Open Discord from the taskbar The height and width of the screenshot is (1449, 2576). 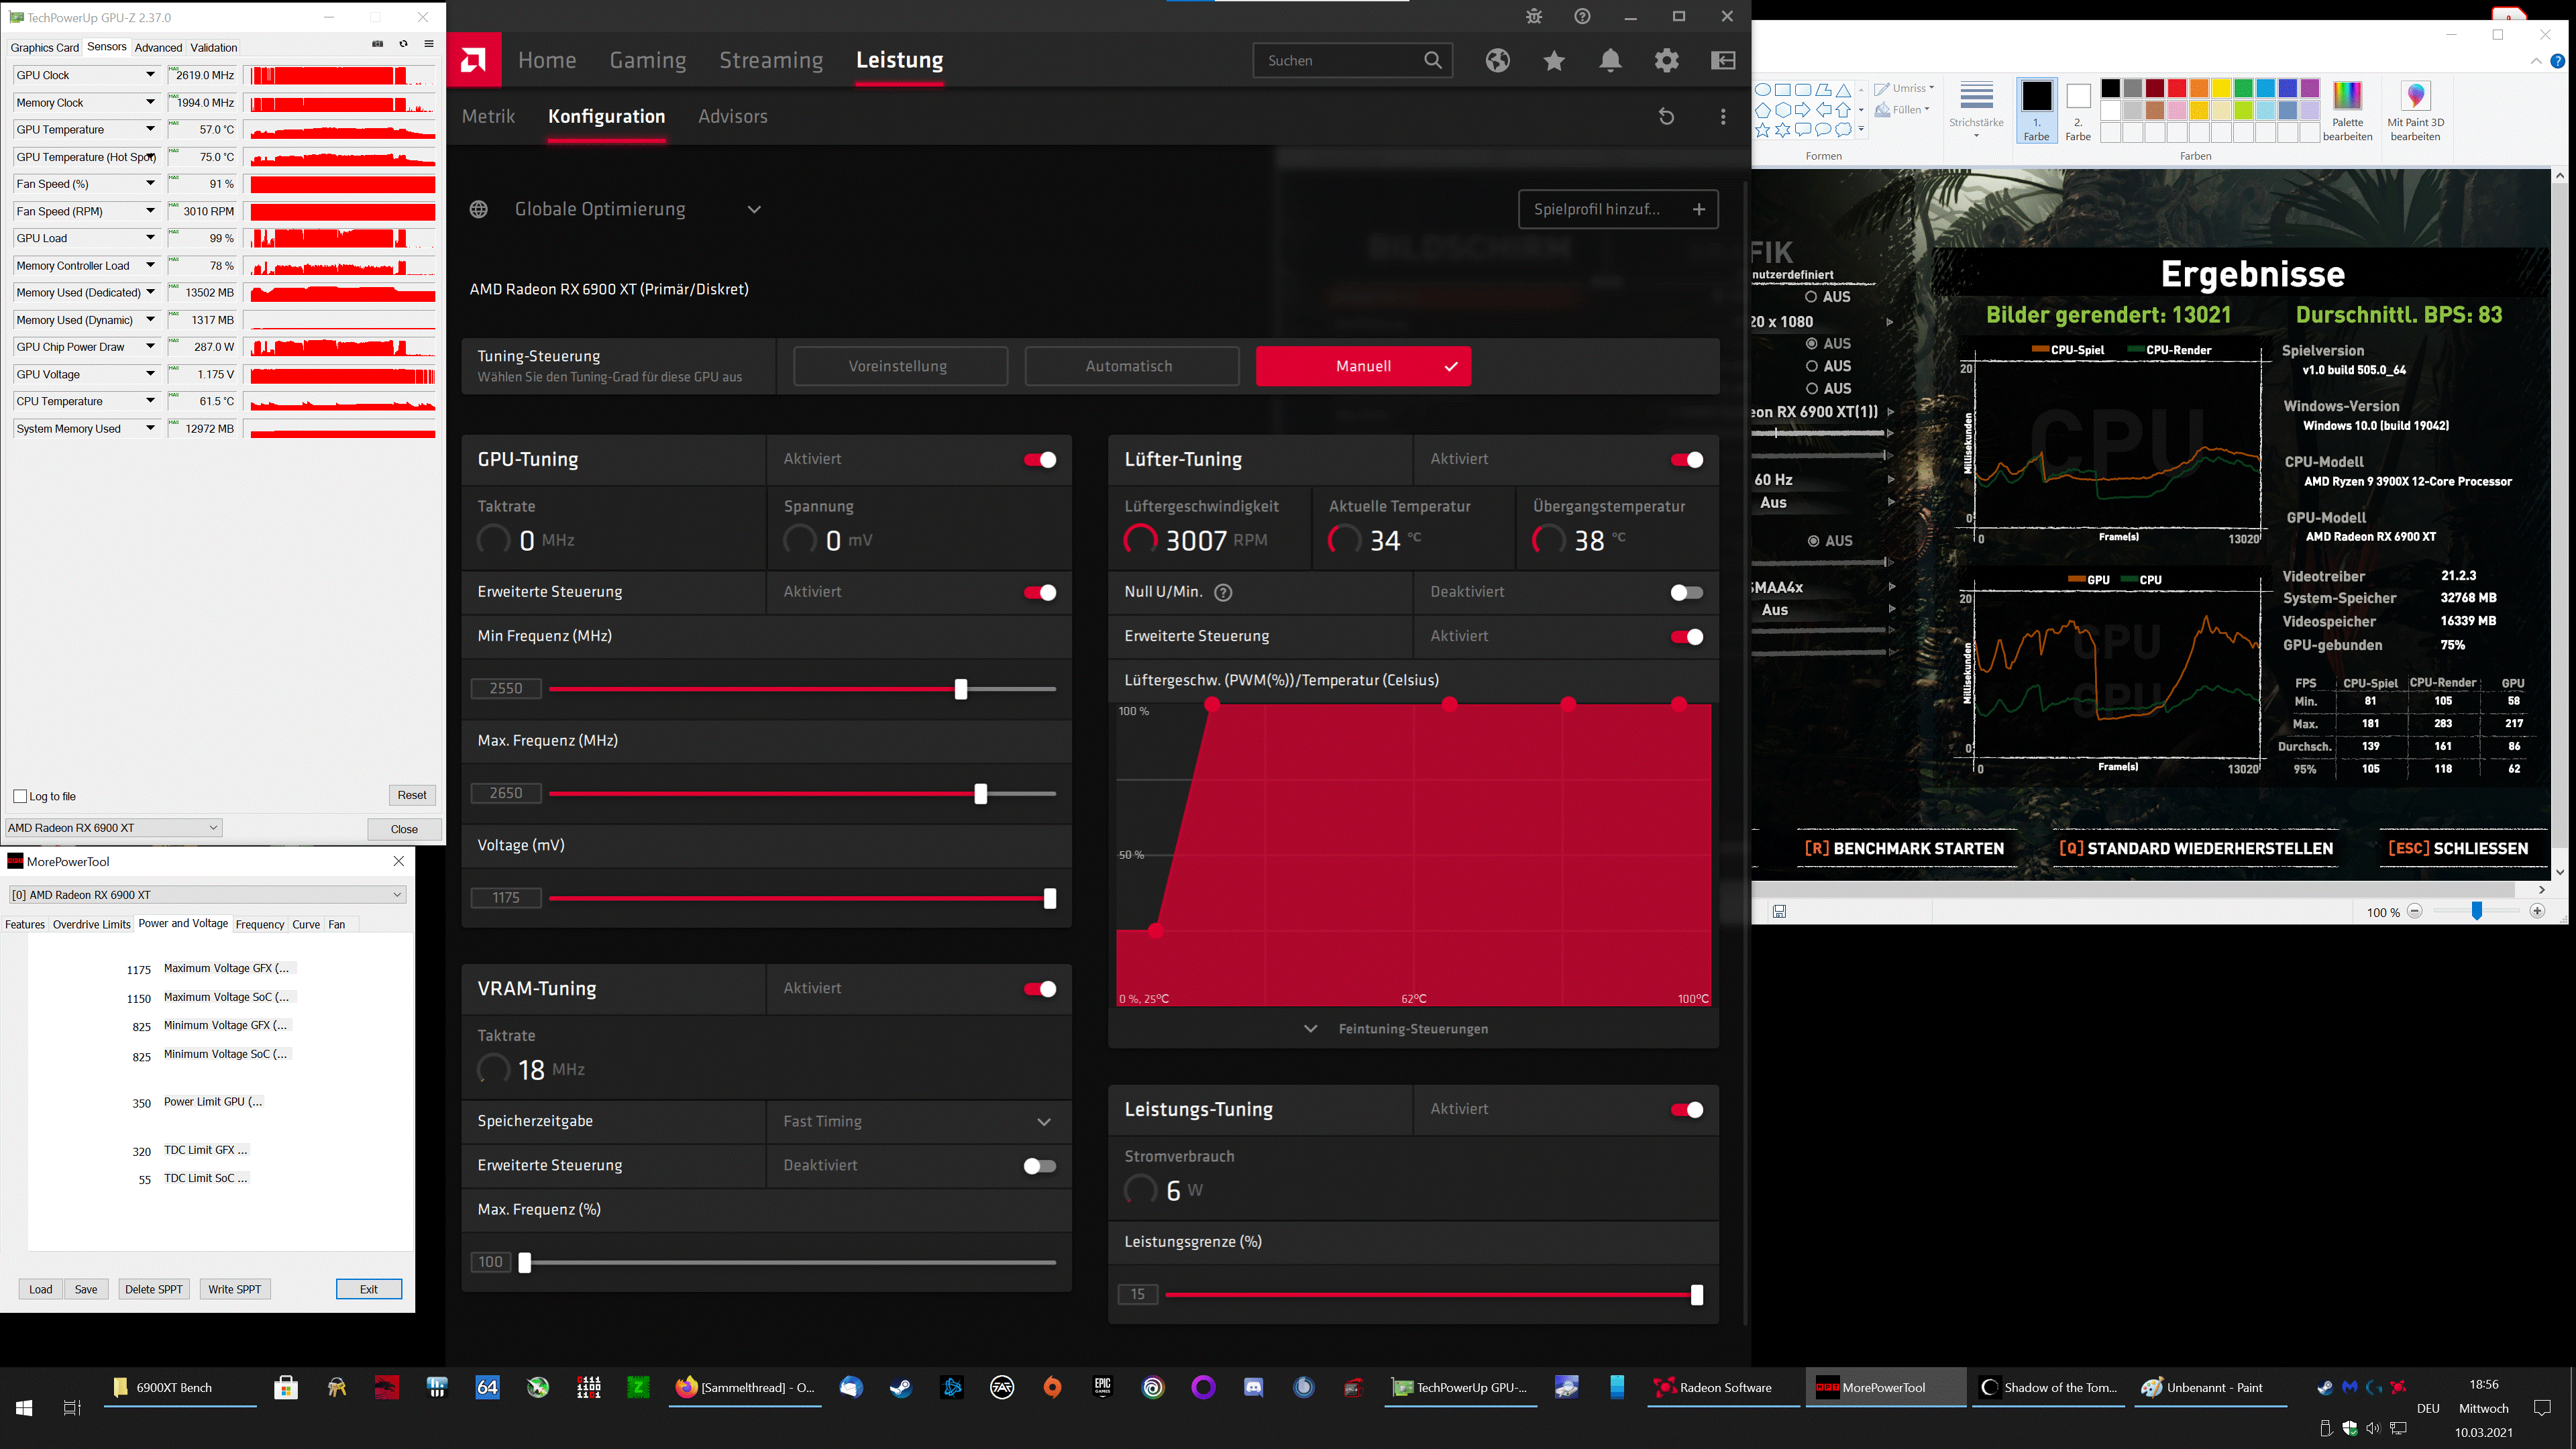1253,1387
